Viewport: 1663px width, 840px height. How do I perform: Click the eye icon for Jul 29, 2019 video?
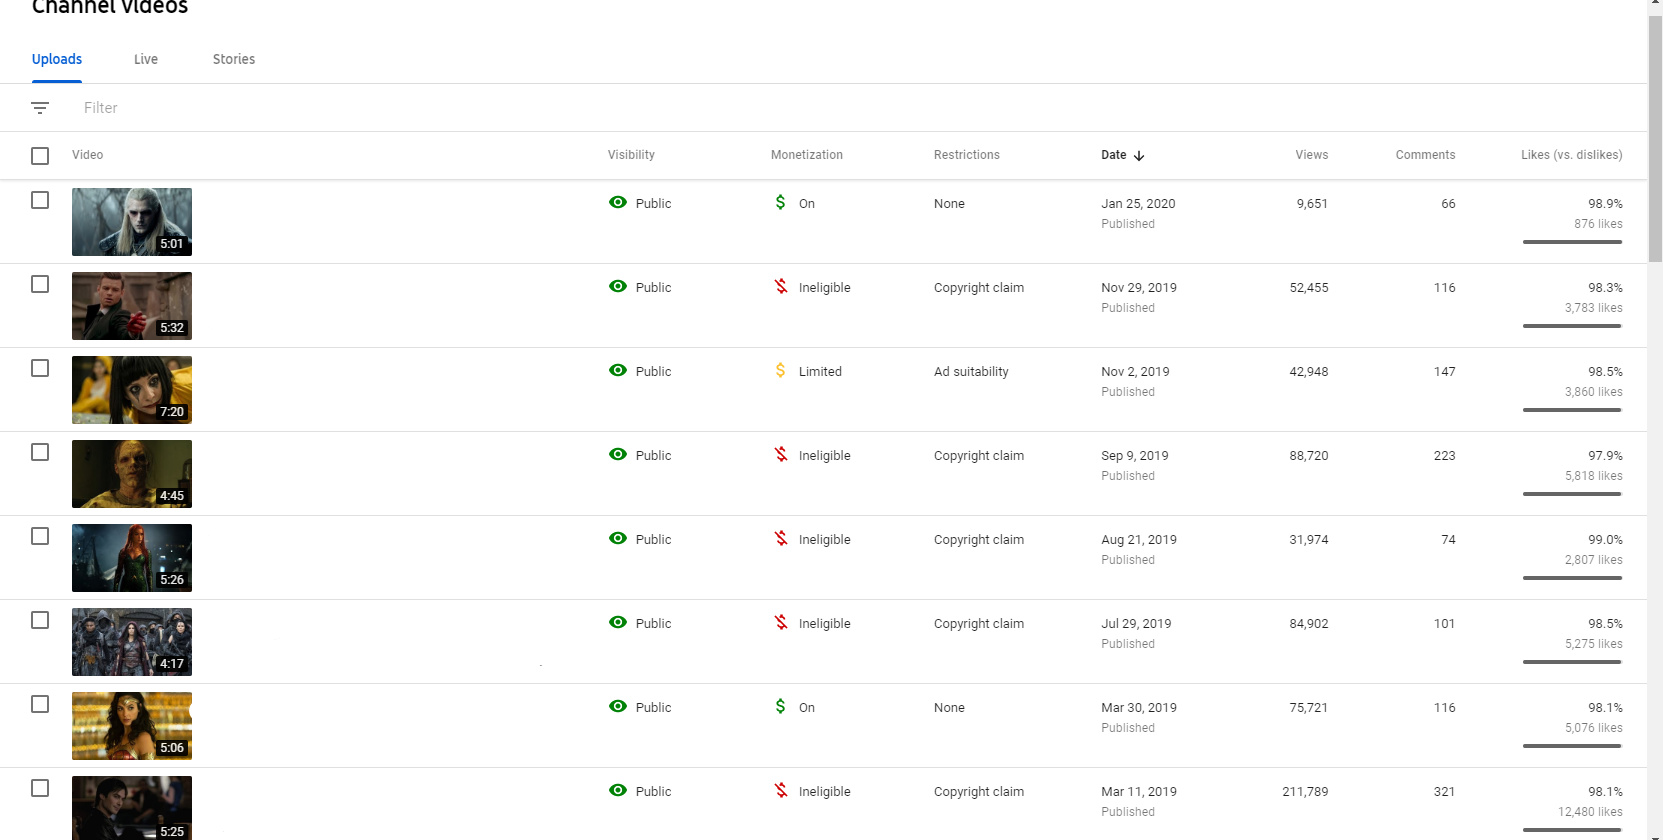coord(618,622)
